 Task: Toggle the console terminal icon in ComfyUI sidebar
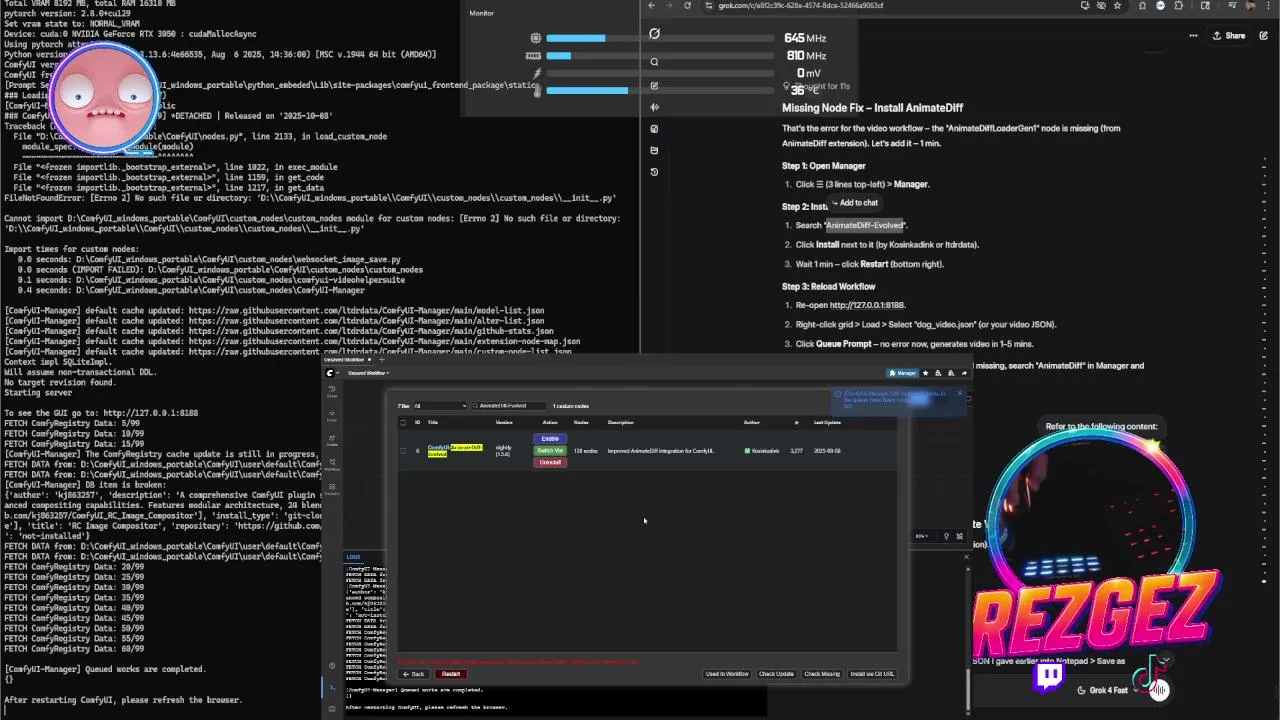(x=332, y=687)
